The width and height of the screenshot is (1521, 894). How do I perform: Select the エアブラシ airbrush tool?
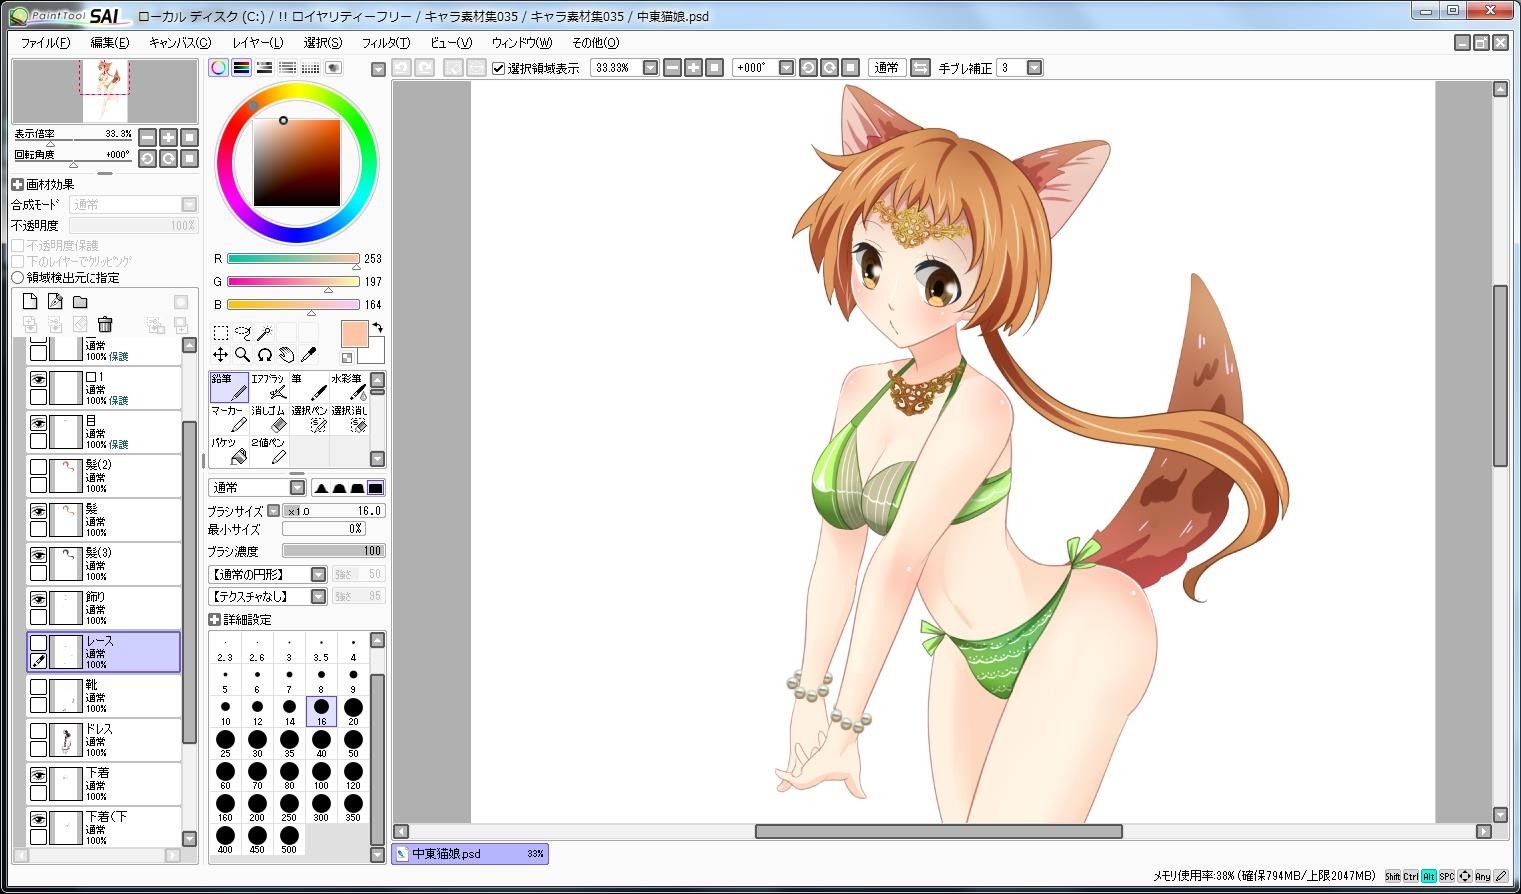pos(269,387)
